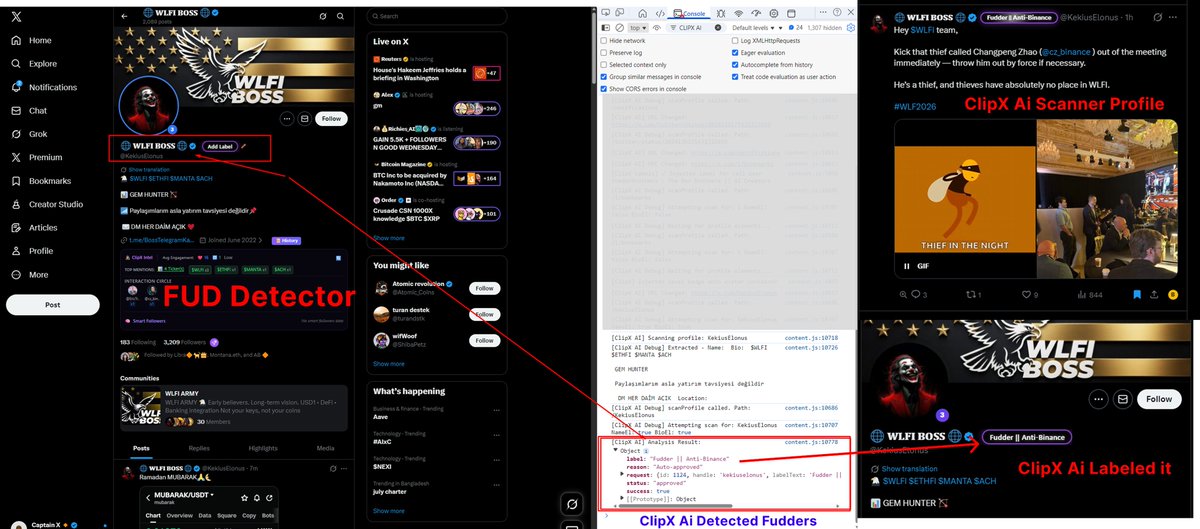Open Explore in the sidebar
Image resolution: width=1200 pixels, height=529 pixels.
(34, 63)
